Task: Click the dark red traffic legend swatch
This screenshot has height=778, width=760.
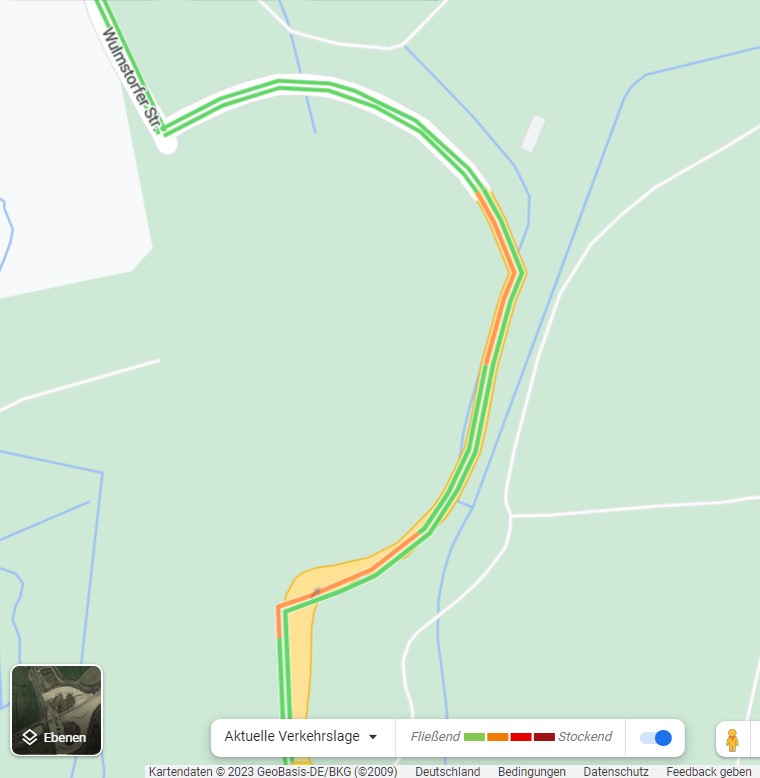Action: click(544, 737)
